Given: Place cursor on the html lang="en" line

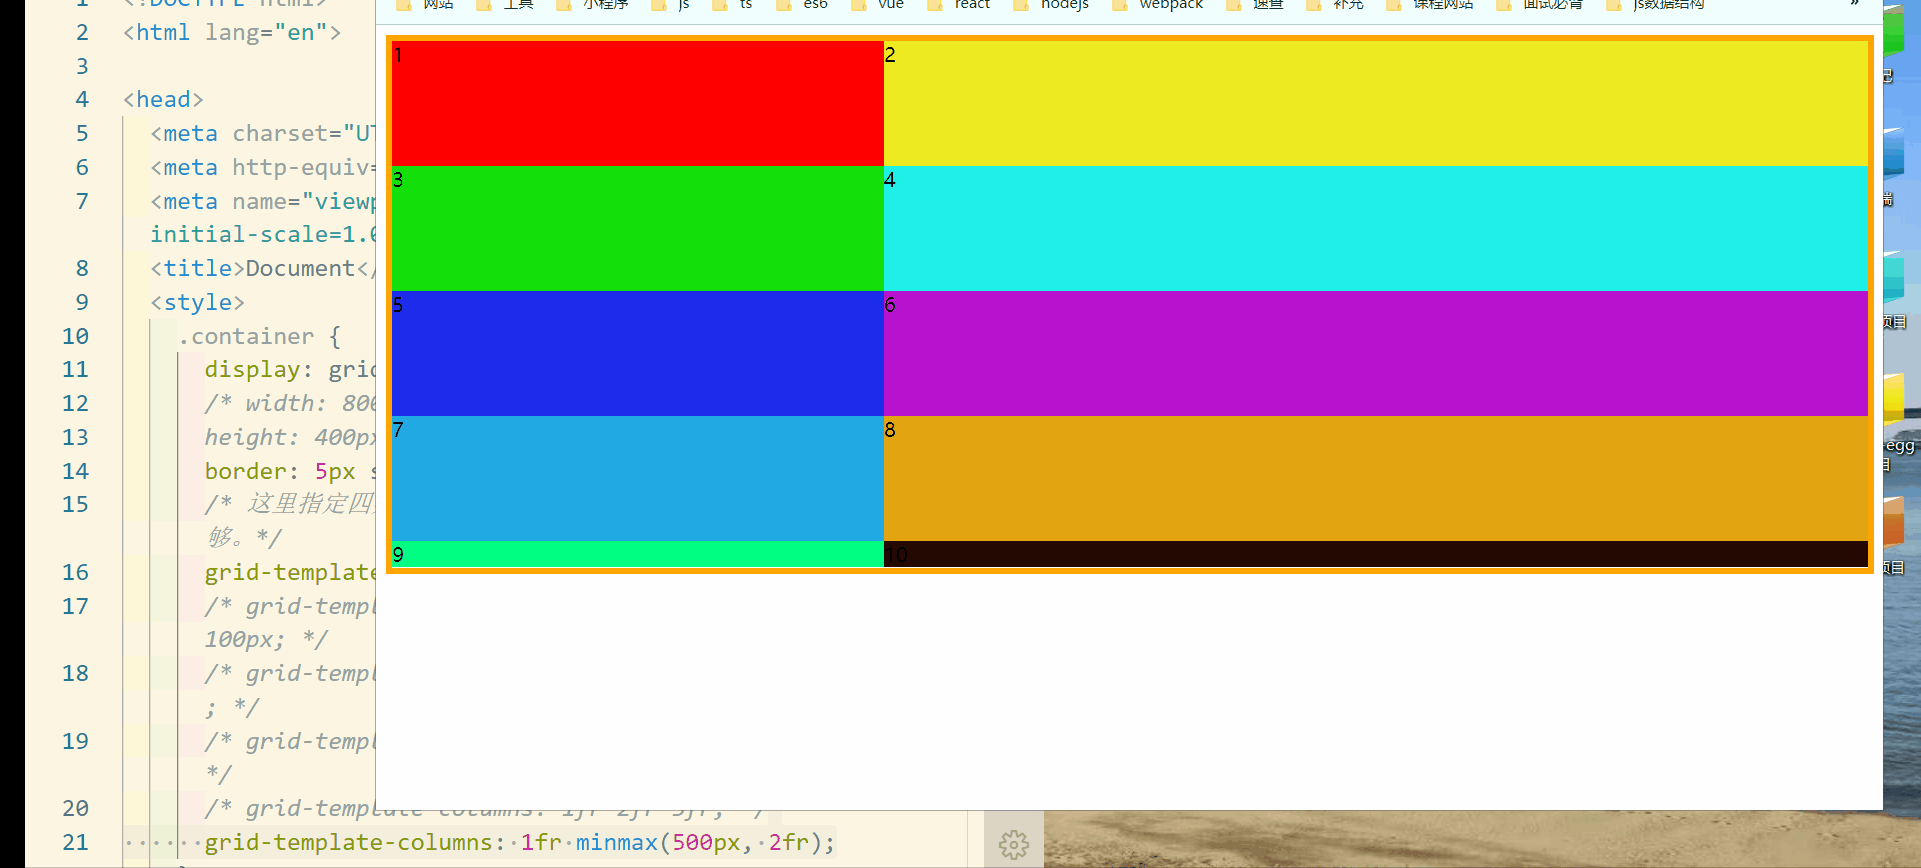Looking at the screenshot, I should pyautogui.click(x=232, y=32).
